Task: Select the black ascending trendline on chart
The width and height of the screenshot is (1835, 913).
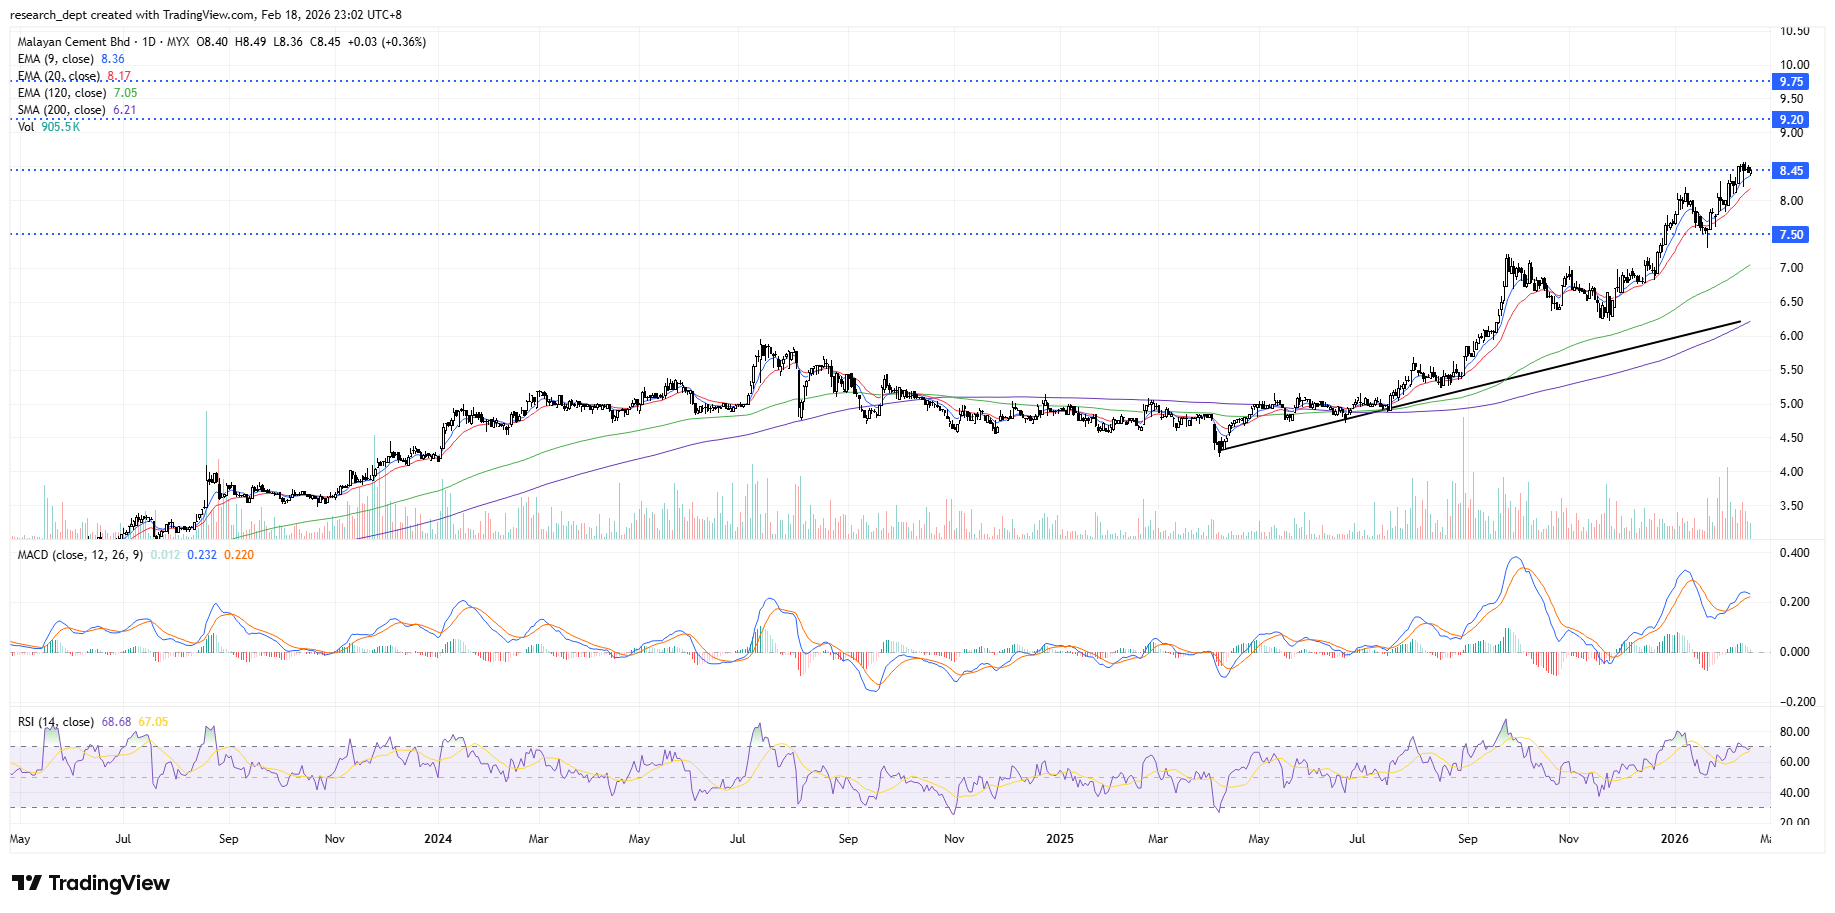Action: pyautogui.click(x=1480, y=386)
